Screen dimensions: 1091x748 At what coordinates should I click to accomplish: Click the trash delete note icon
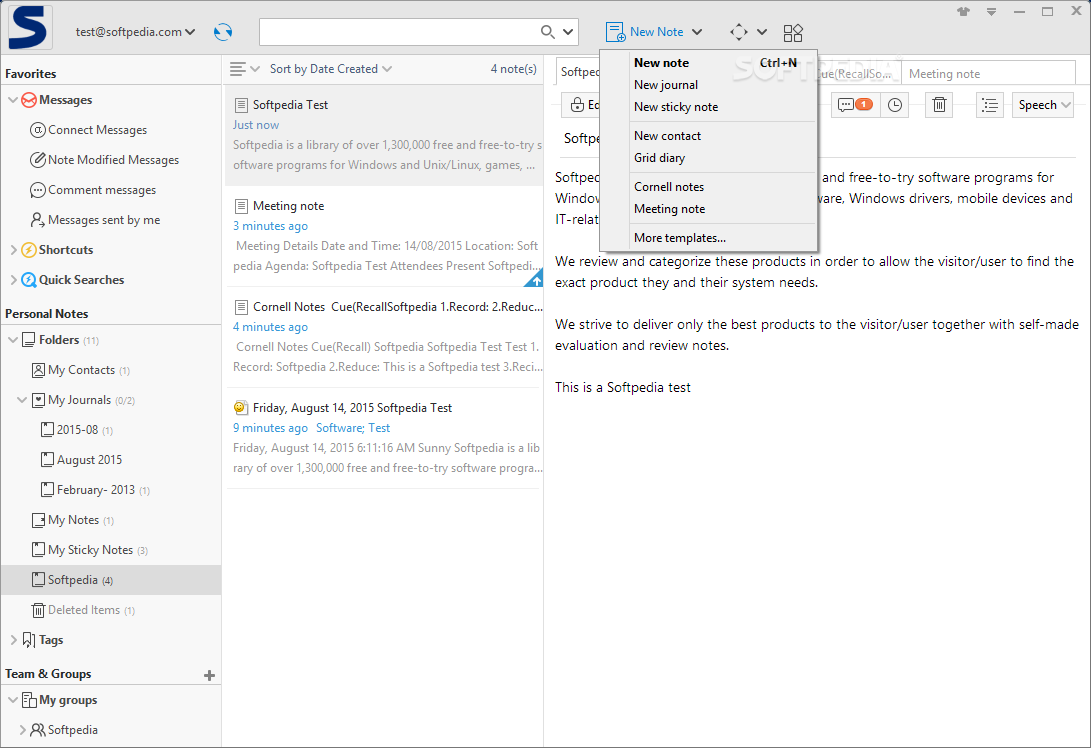[939, 105]
